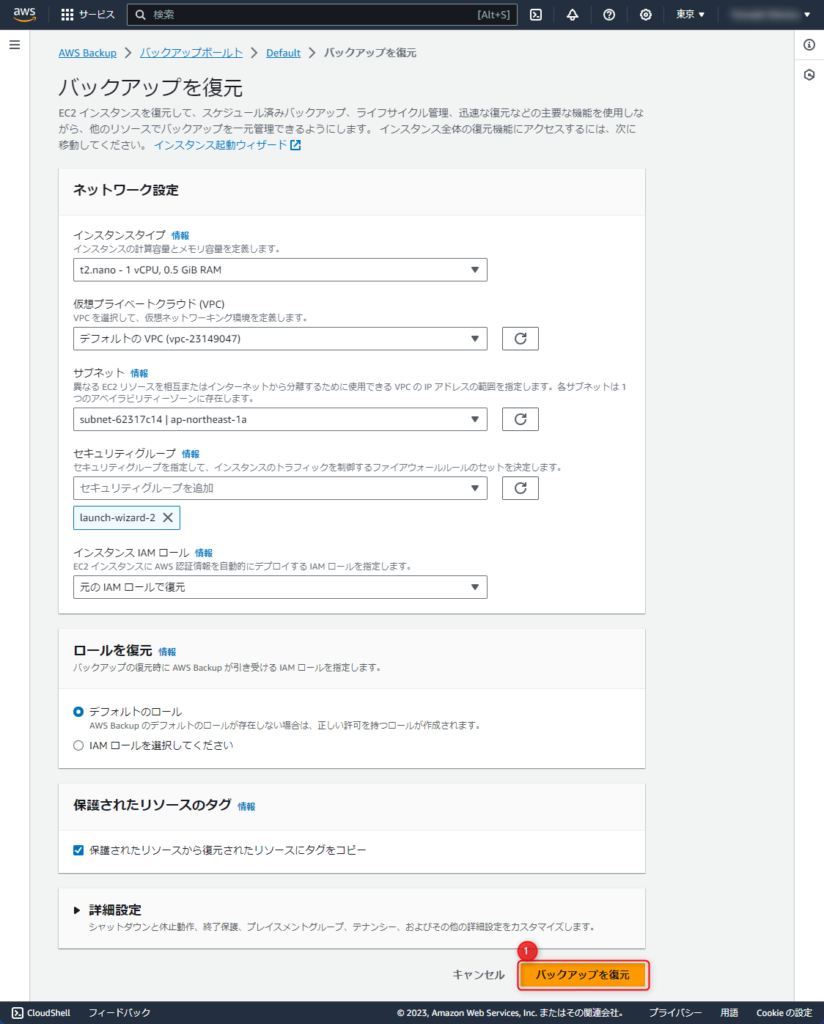Remove the launch-wizard-2 security group
824x1024 pixels.
168,517
